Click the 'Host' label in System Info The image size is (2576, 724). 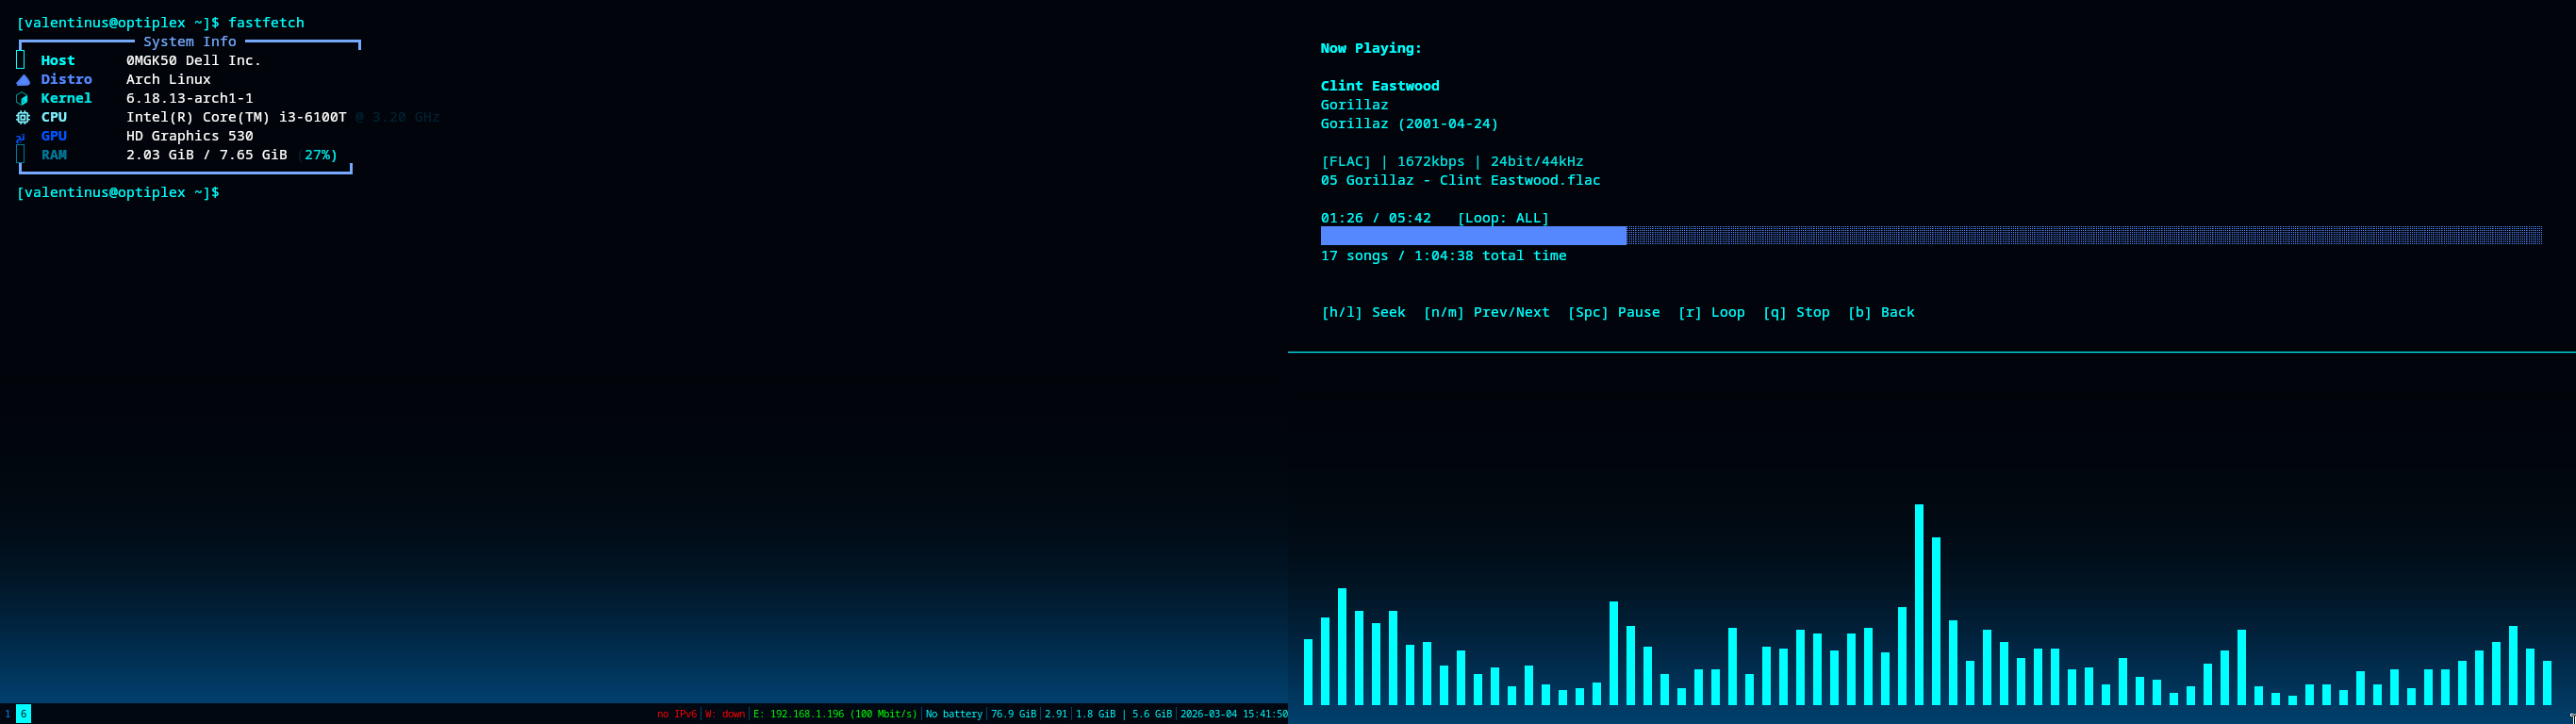(58, 61)
